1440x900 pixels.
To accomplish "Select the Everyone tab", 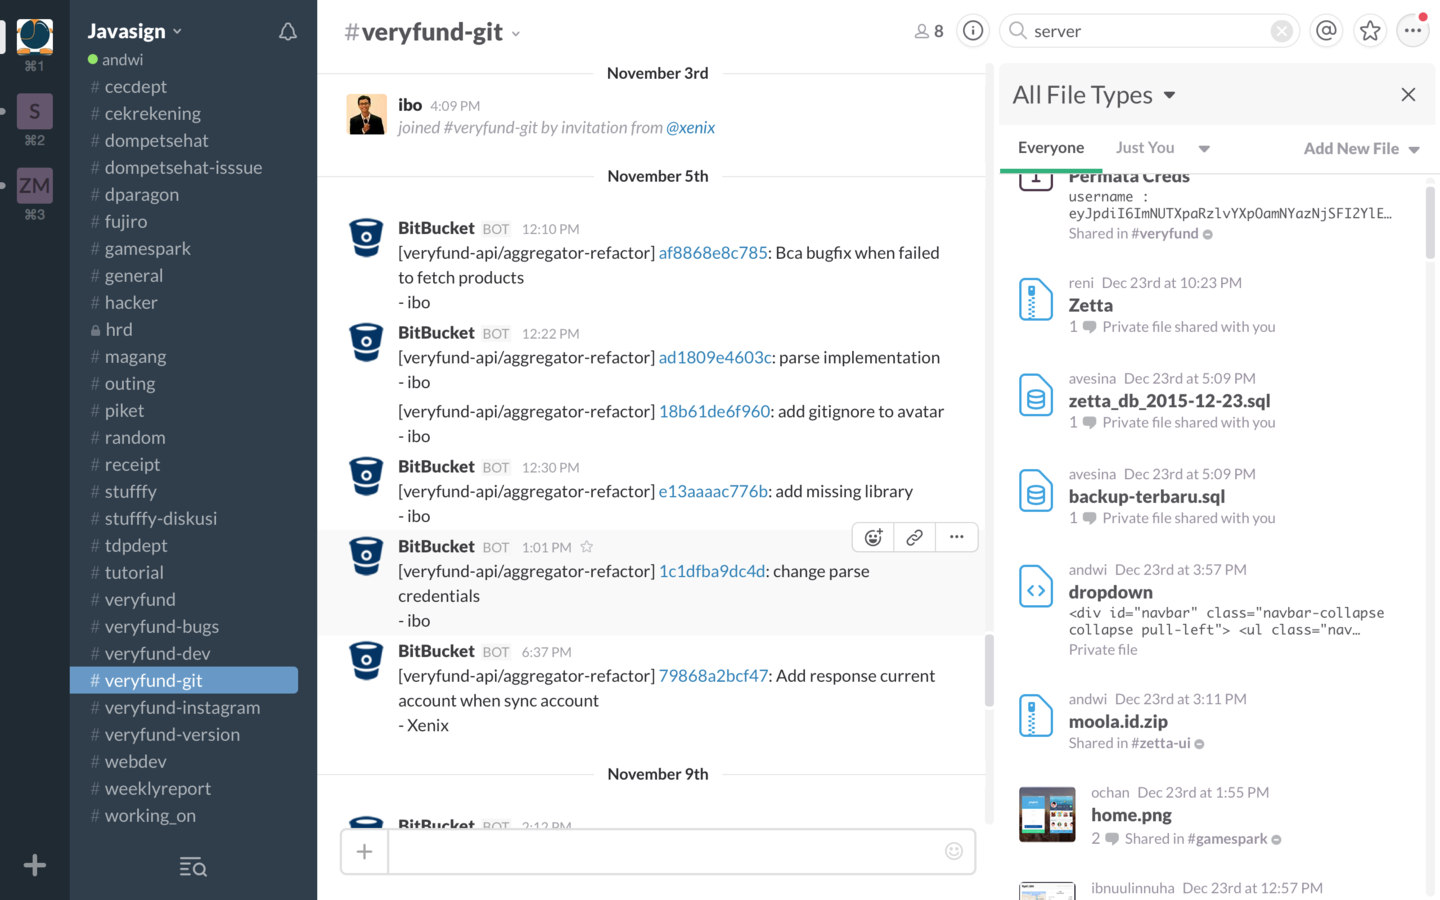I will pyautogui.click(x=1051, y=147).
